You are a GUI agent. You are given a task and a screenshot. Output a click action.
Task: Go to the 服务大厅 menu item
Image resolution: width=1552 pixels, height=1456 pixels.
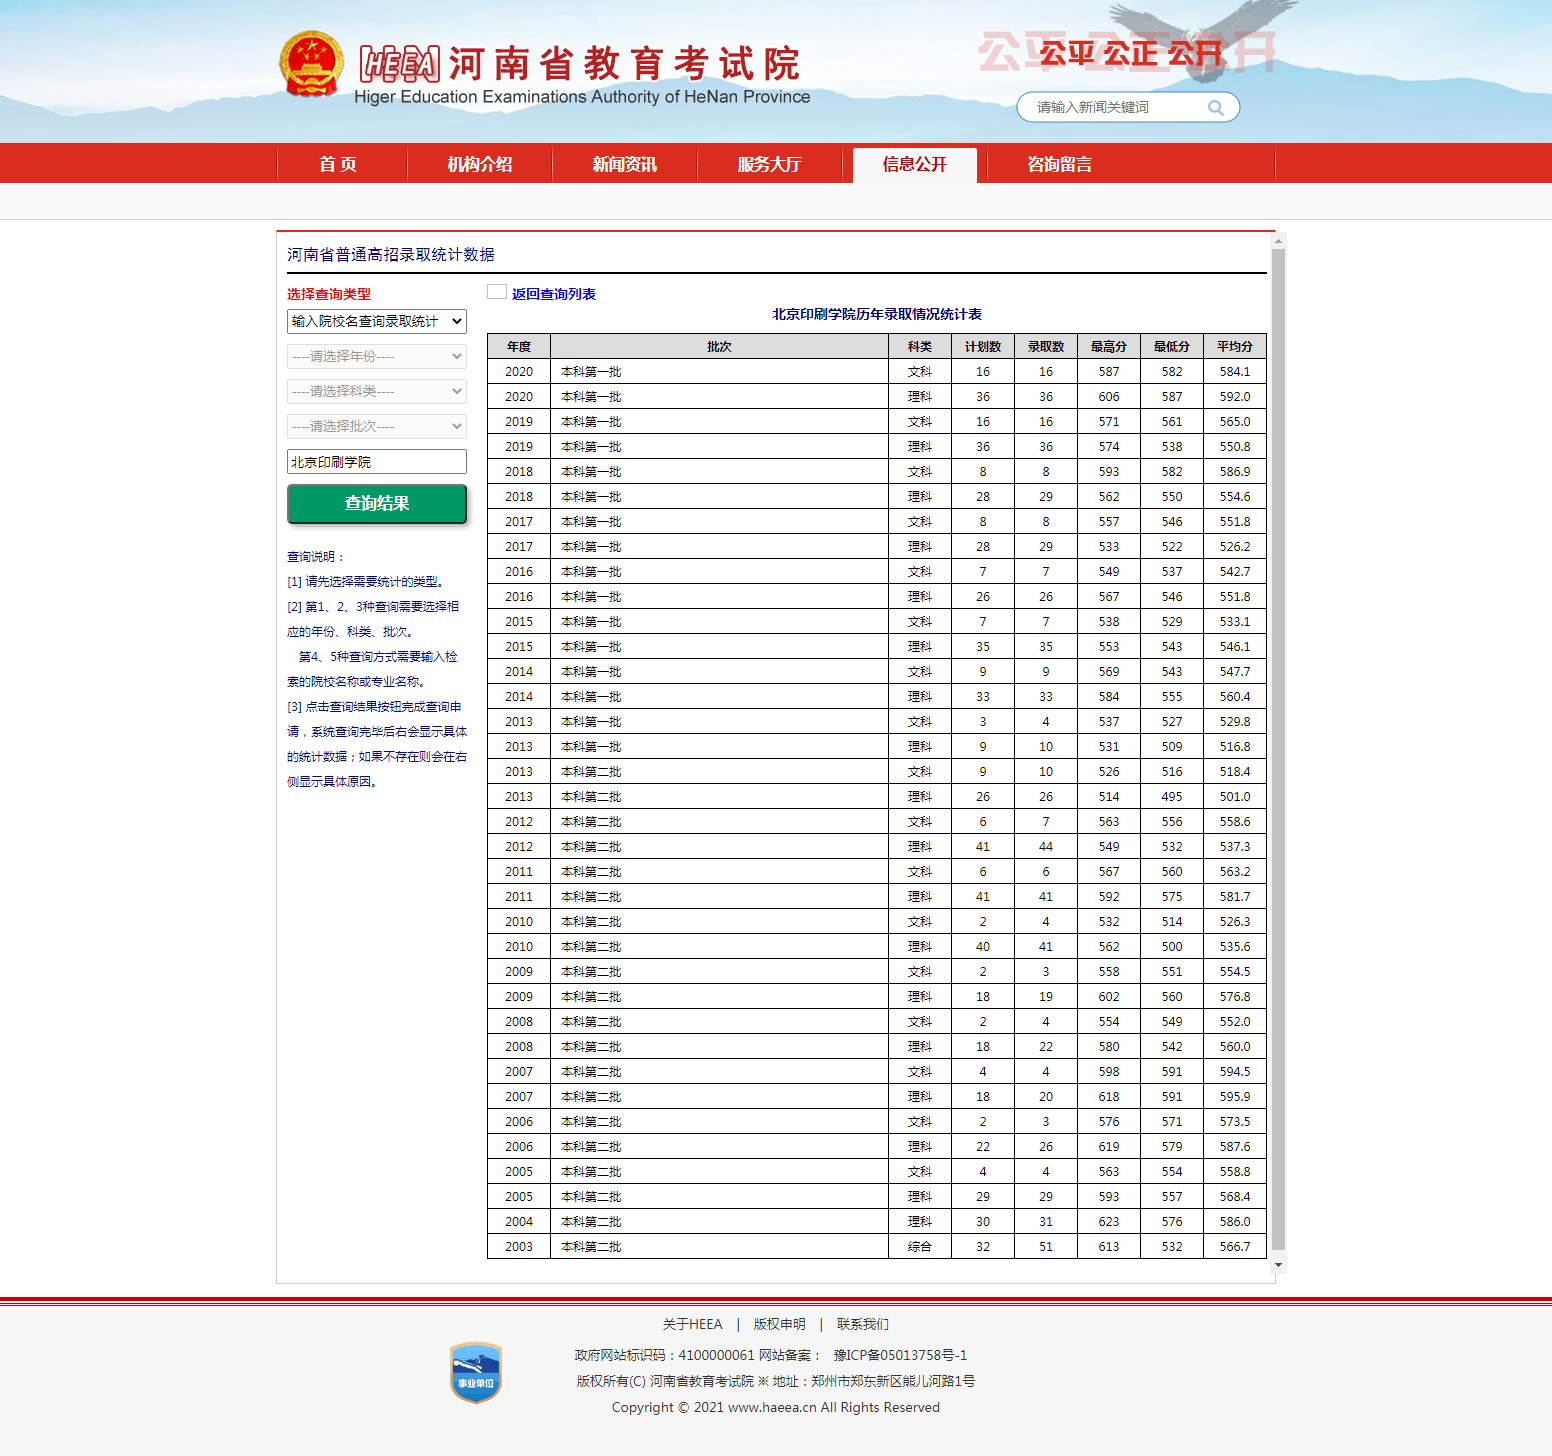point(769,164)
